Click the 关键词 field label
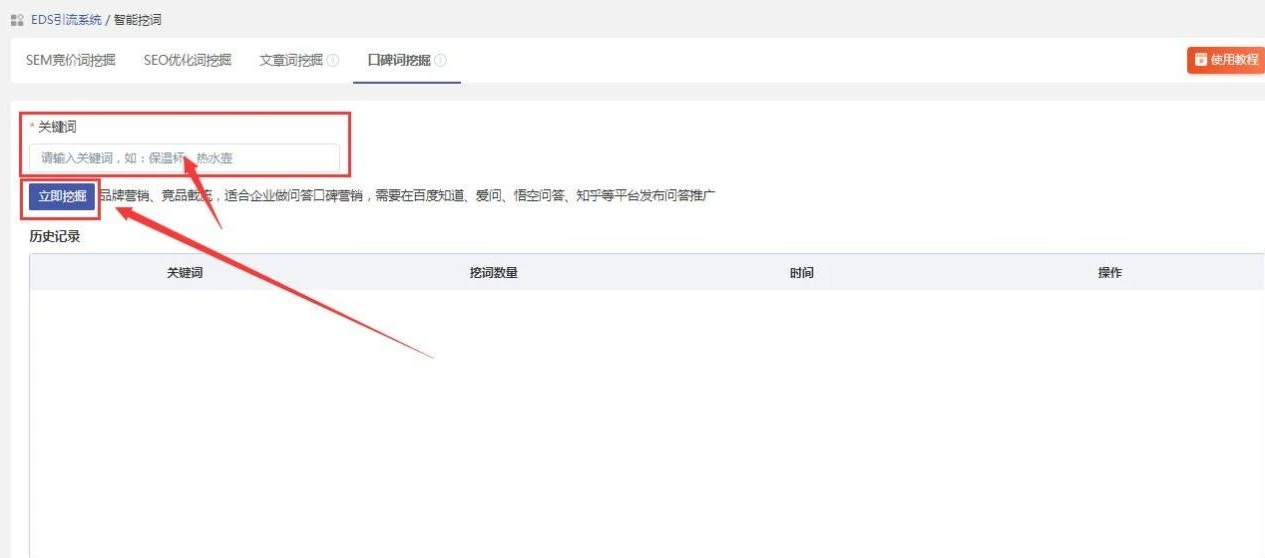 (57, 127)
